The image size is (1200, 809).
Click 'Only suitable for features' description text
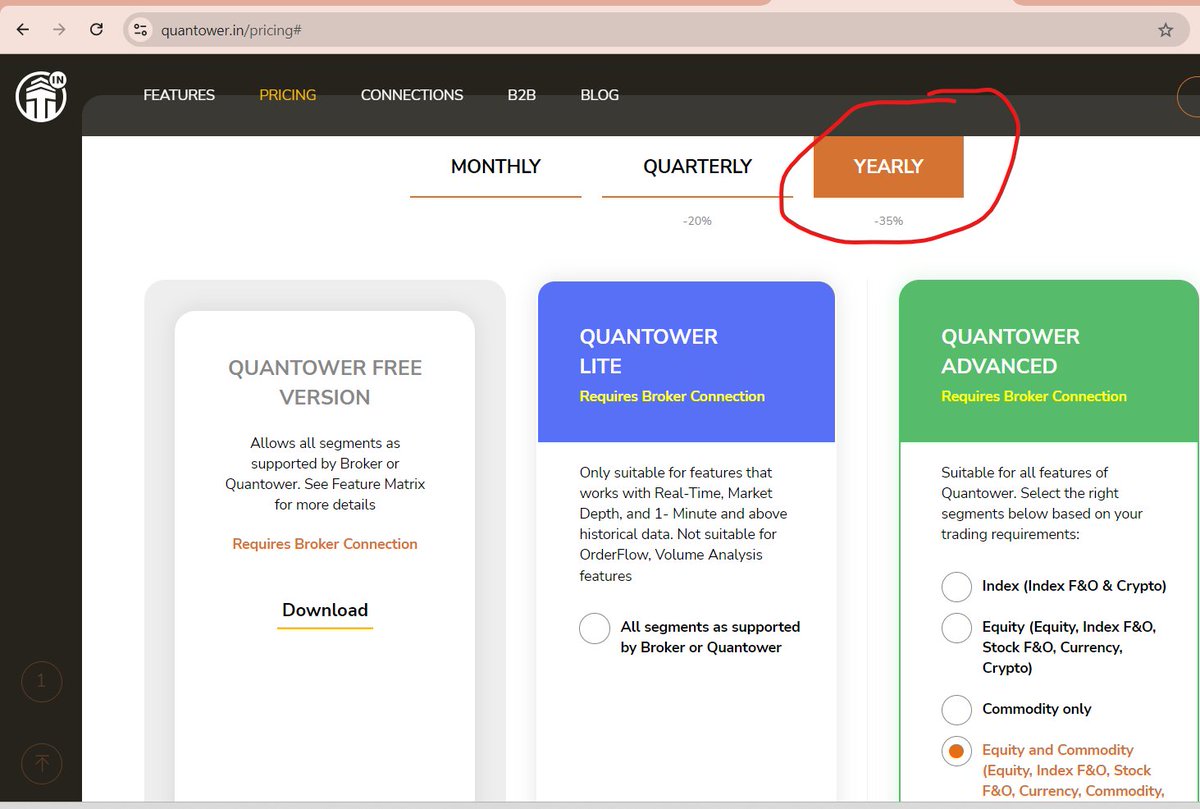(x=682, y=524)
